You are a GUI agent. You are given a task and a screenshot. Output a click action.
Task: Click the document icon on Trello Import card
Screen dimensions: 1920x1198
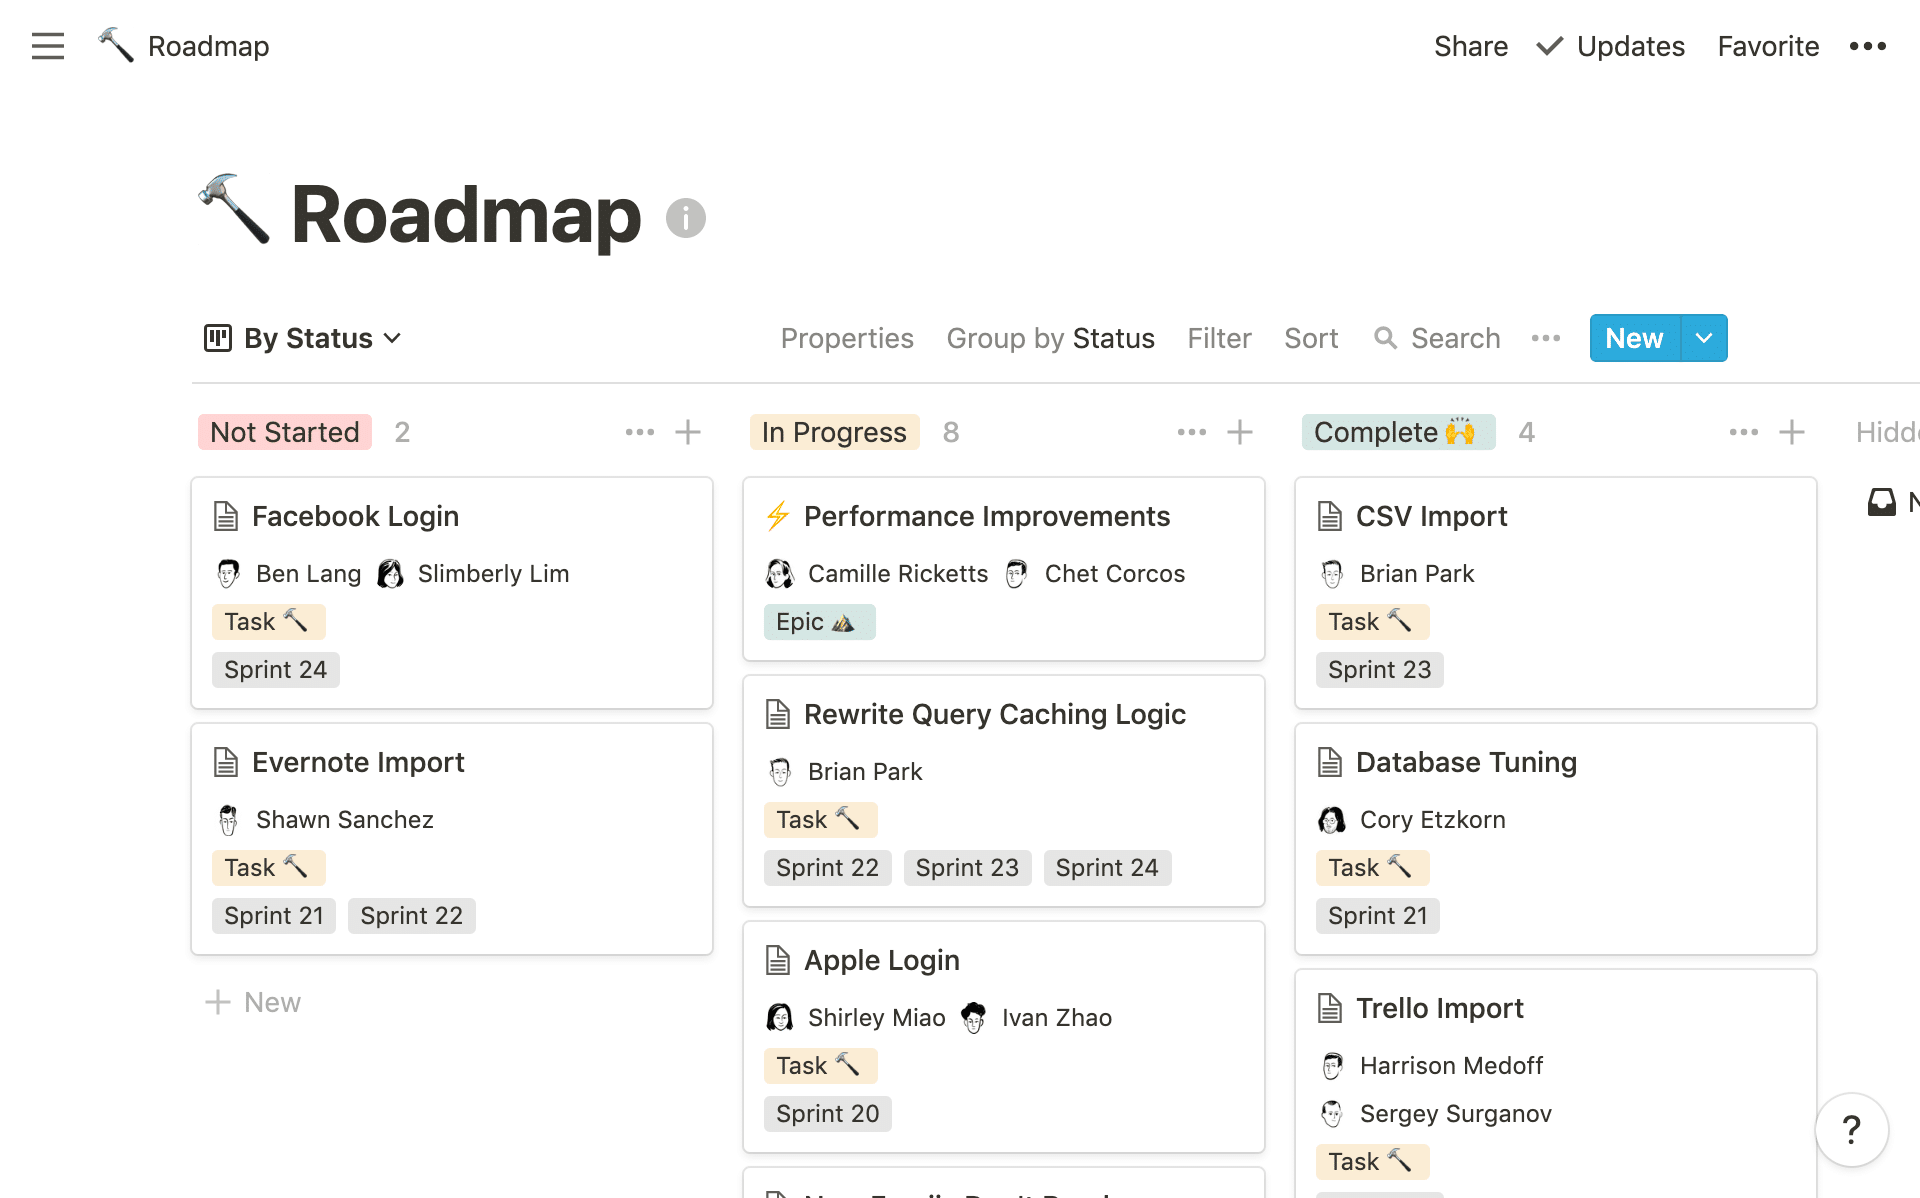click(x=1329, y=1008)
